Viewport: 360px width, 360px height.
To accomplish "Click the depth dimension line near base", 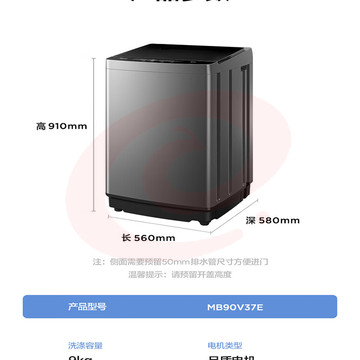I will point(234,216).
